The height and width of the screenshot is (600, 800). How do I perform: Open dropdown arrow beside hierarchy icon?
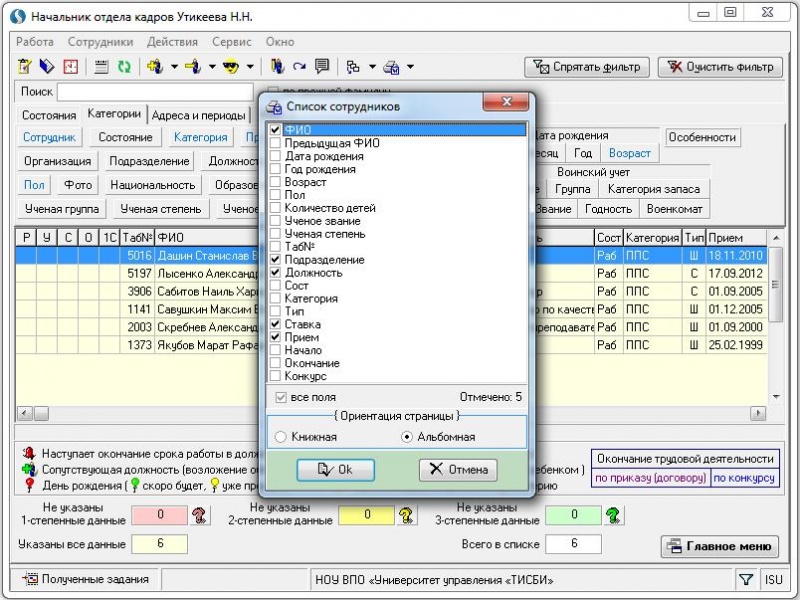tap(372, 66)
